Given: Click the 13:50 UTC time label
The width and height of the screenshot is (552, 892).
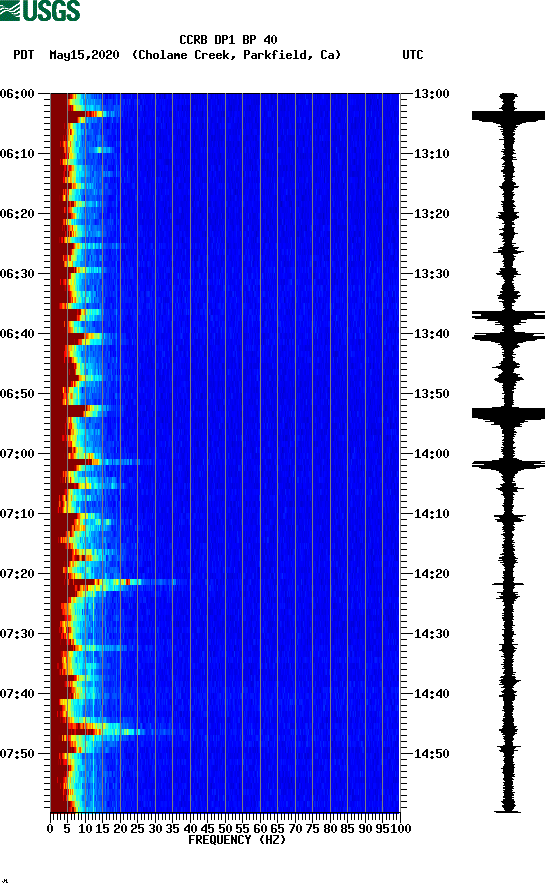Looking at the screenshot, I should pyautogui.click(x=431, y=394).
